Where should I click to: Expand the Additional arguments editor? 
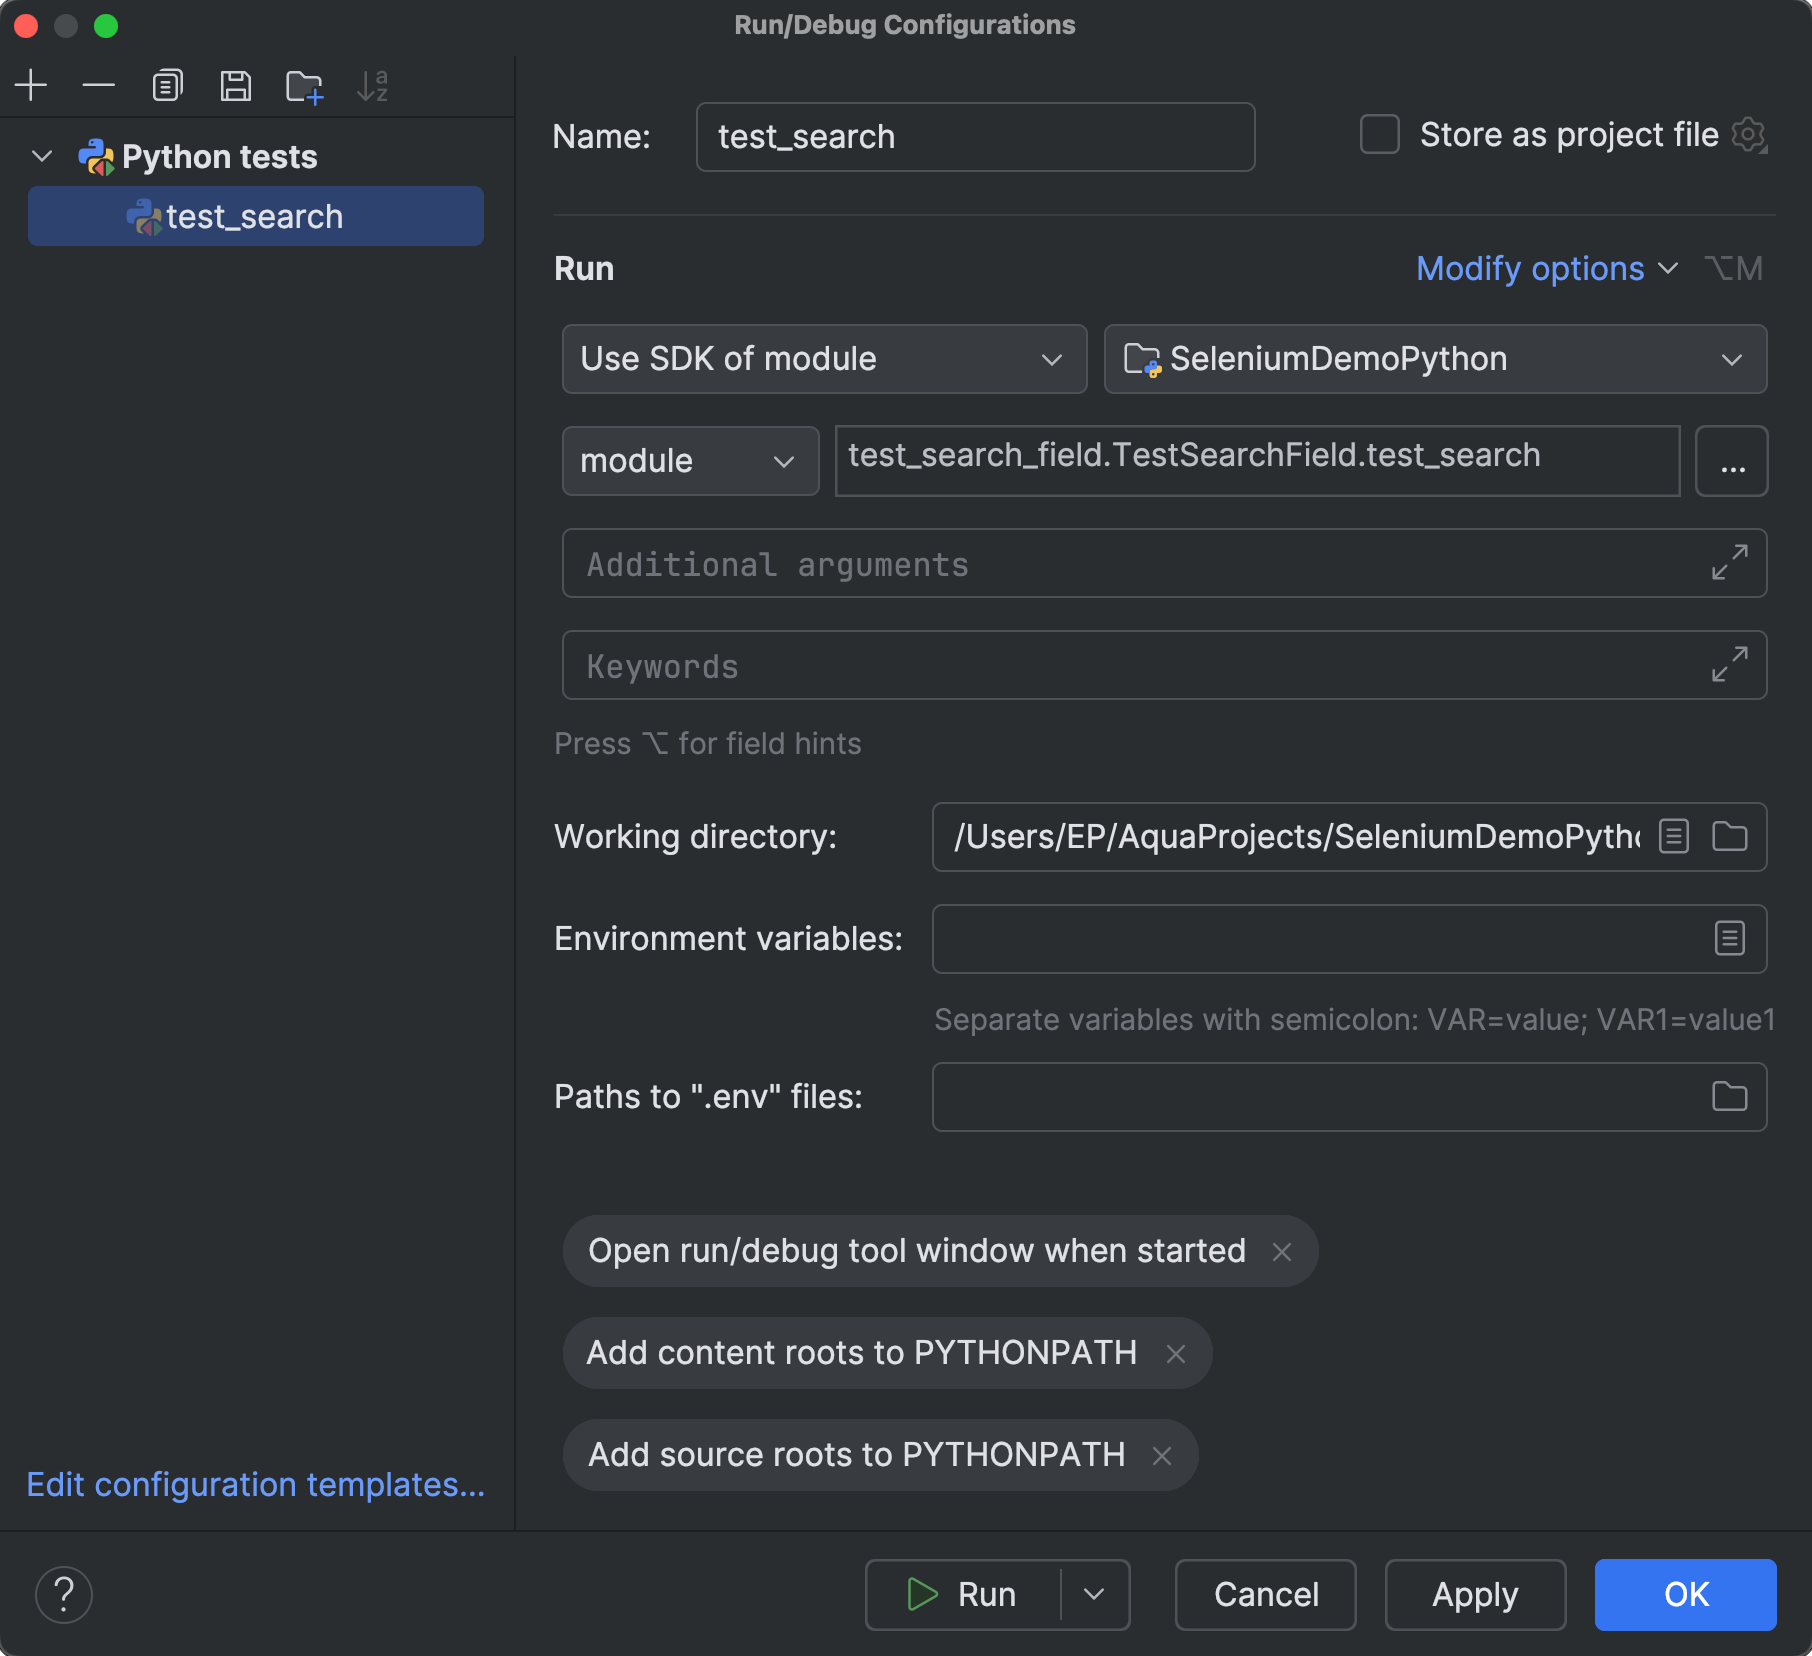(x=1729, y=562)
